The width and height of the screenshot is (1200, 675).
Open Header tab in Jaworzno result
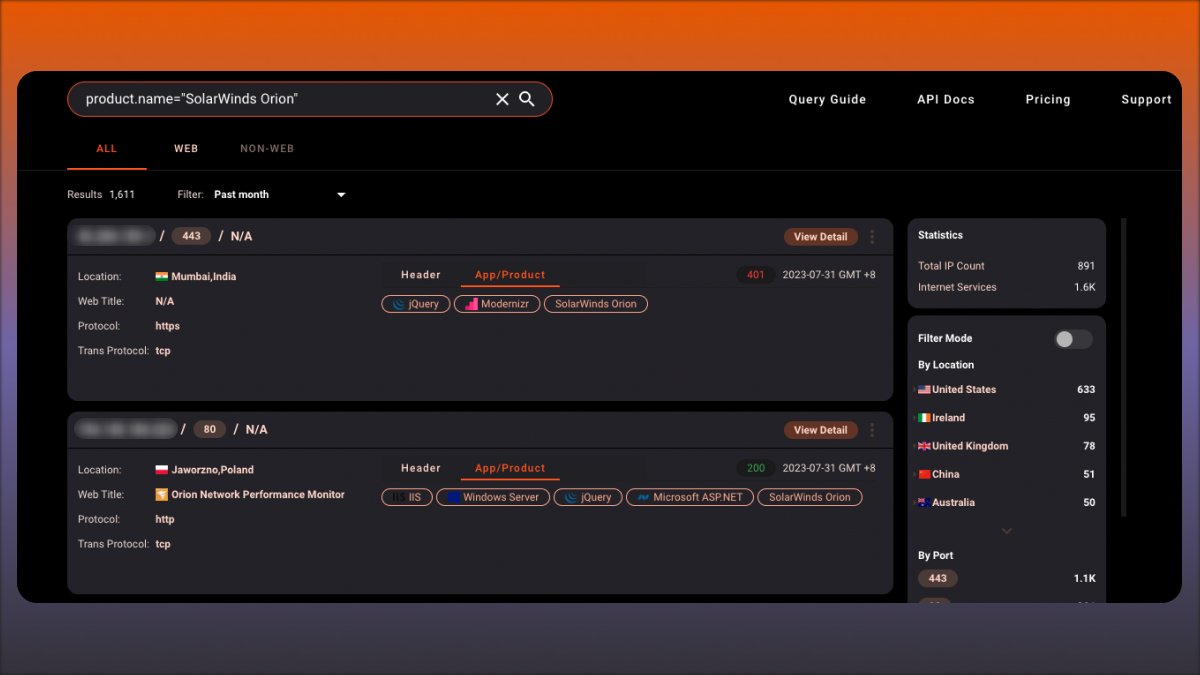tap(421, 468)
